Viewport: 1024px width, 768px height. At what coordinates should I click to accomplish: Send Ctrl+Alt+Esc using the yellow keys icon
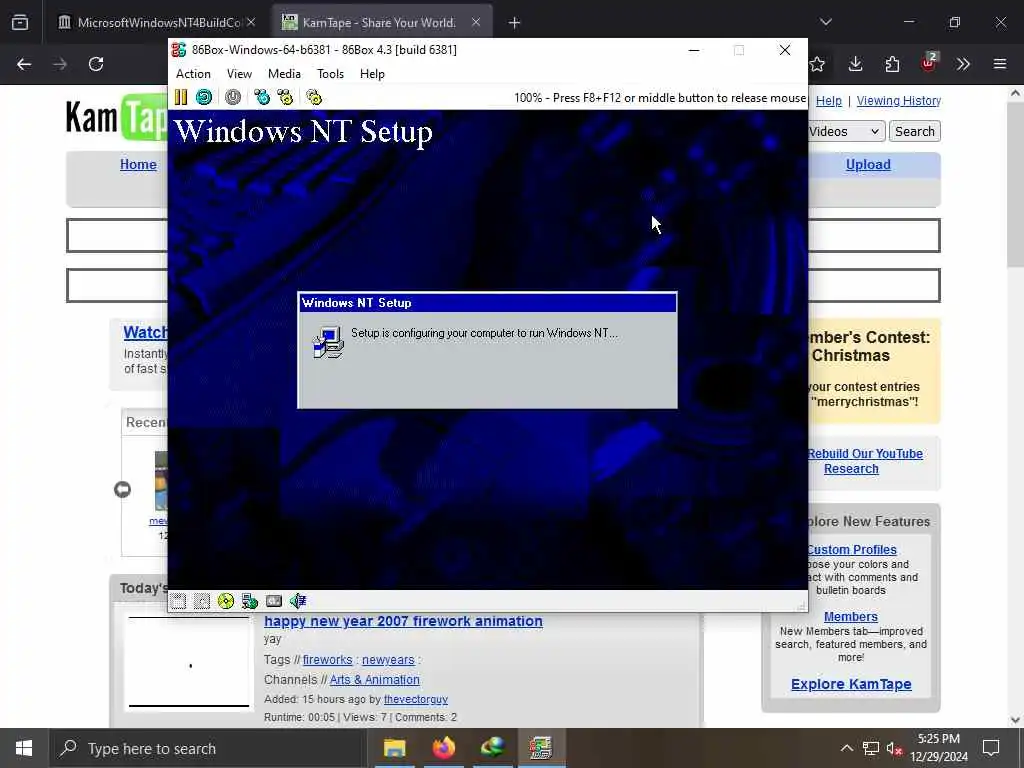285,97
